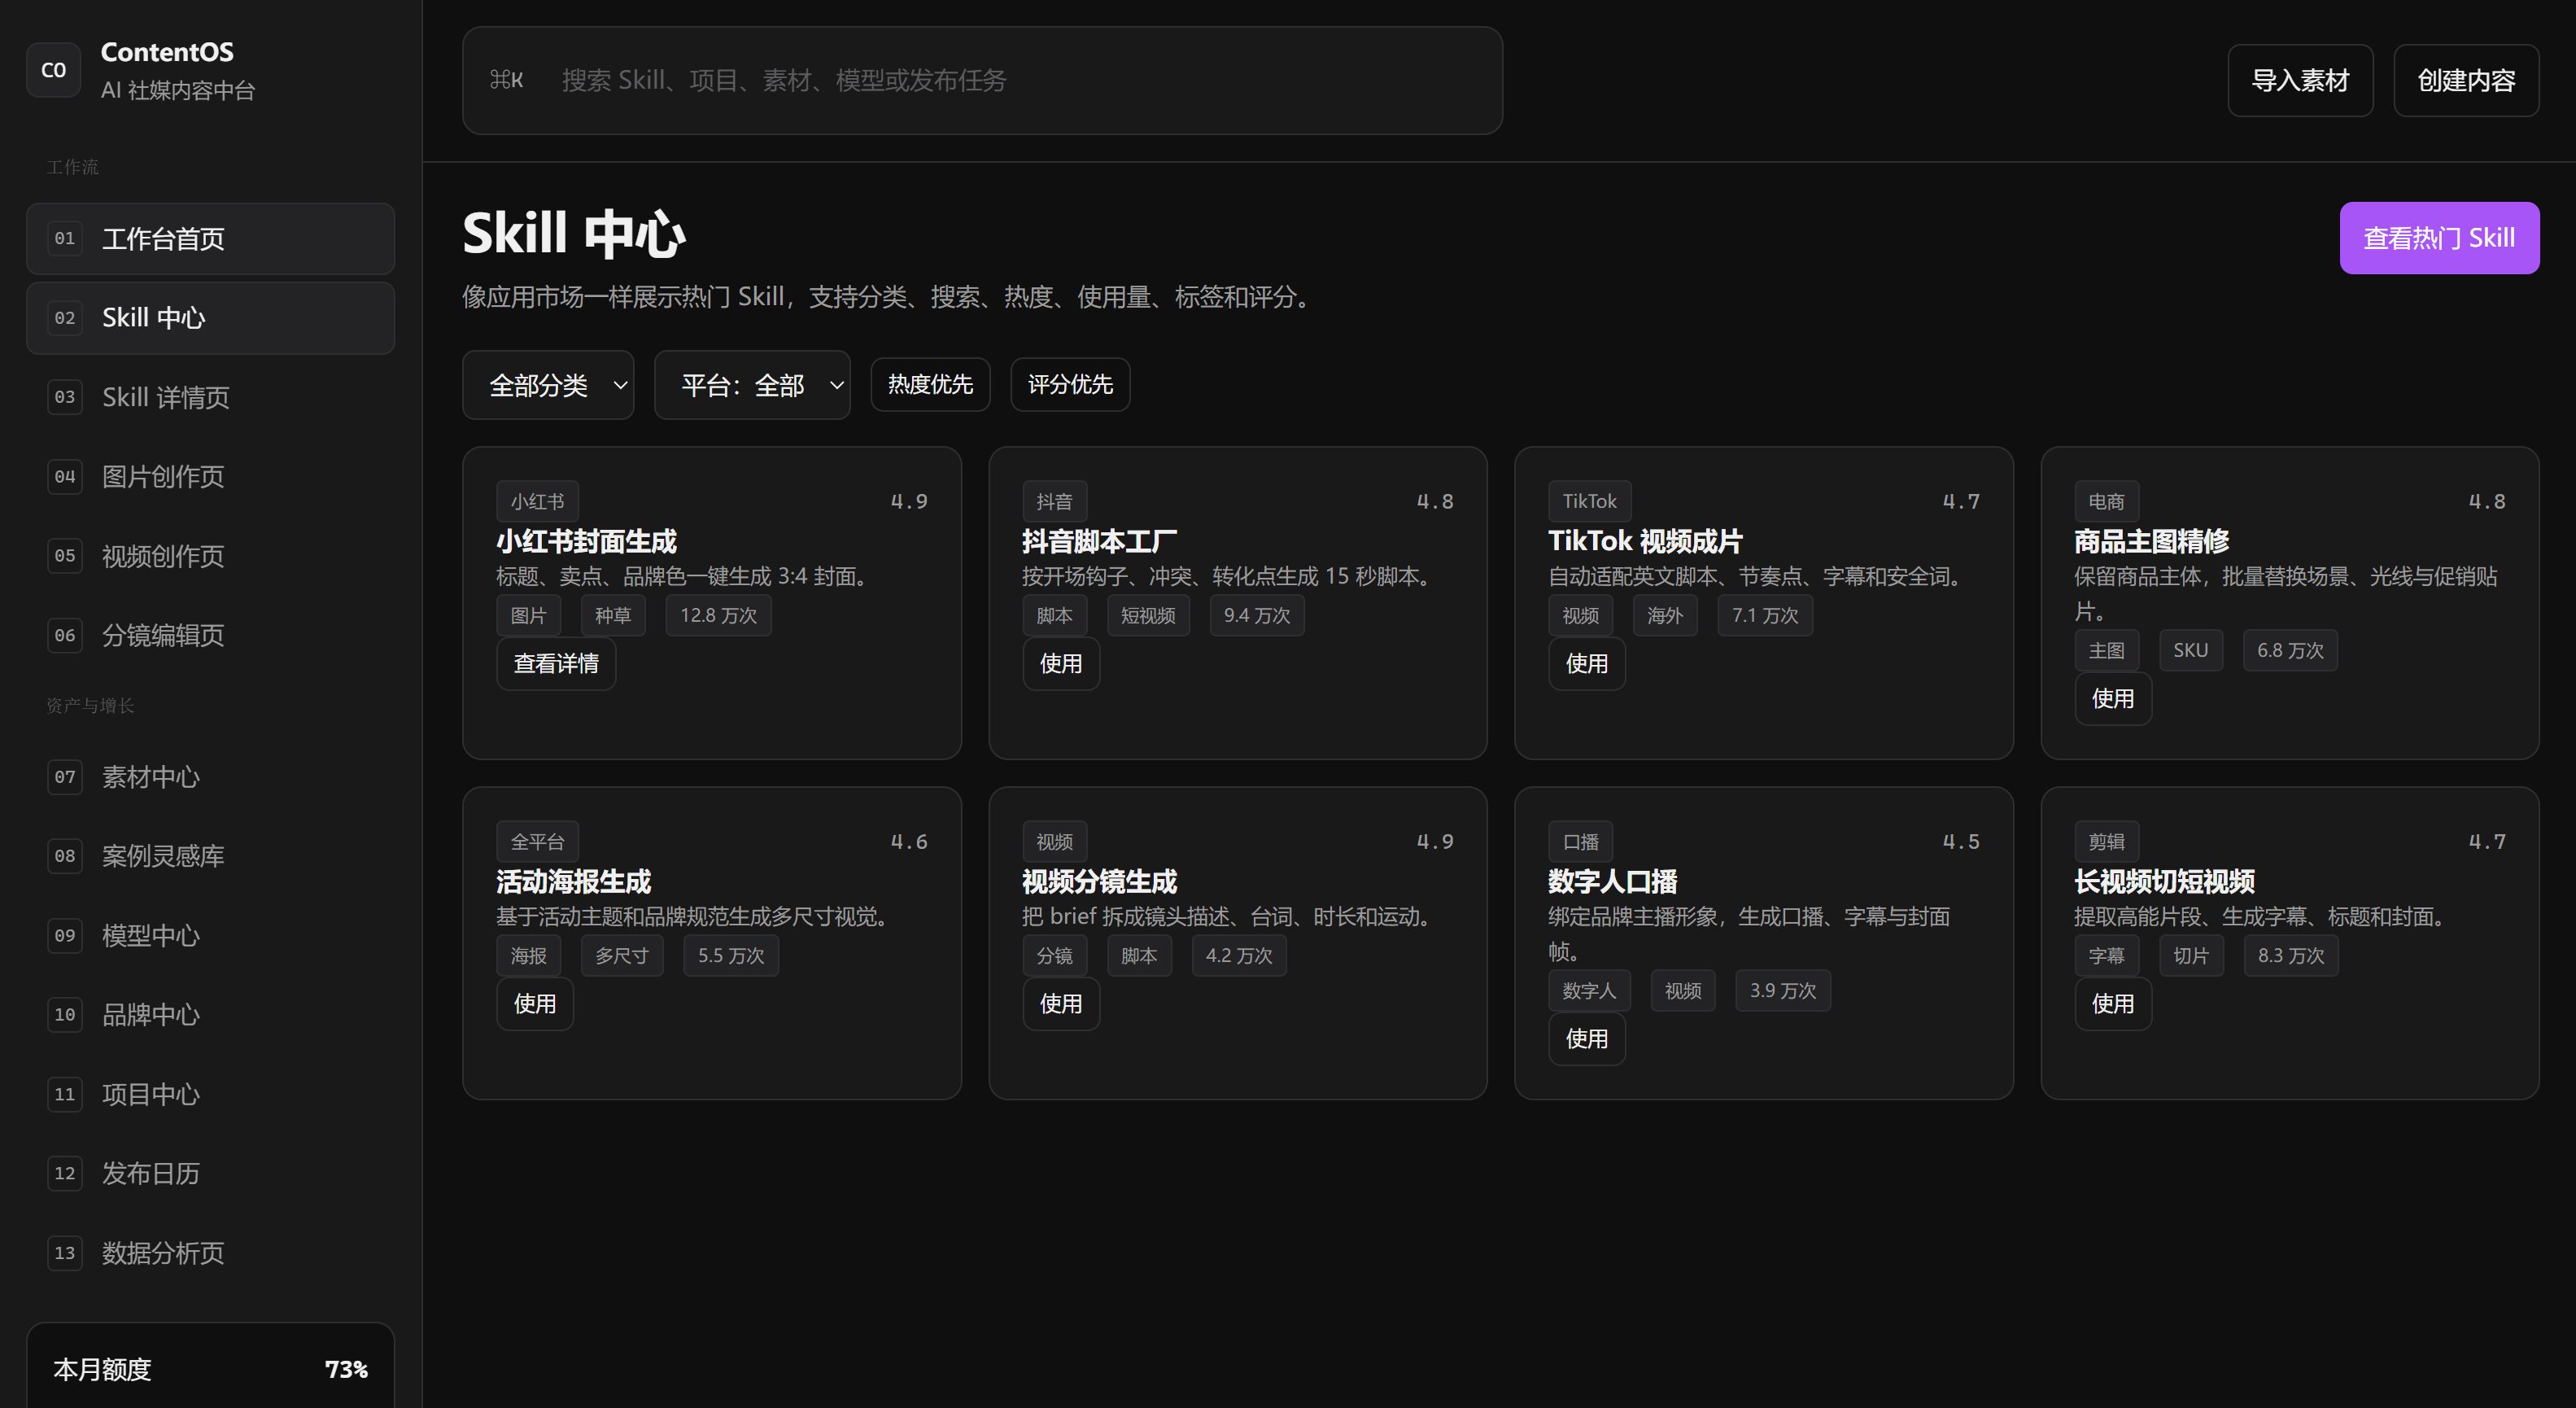Viewport: 2576px width, 1408px height.
Task: Click the 多尺寸 tag chip
Action: 622,956
